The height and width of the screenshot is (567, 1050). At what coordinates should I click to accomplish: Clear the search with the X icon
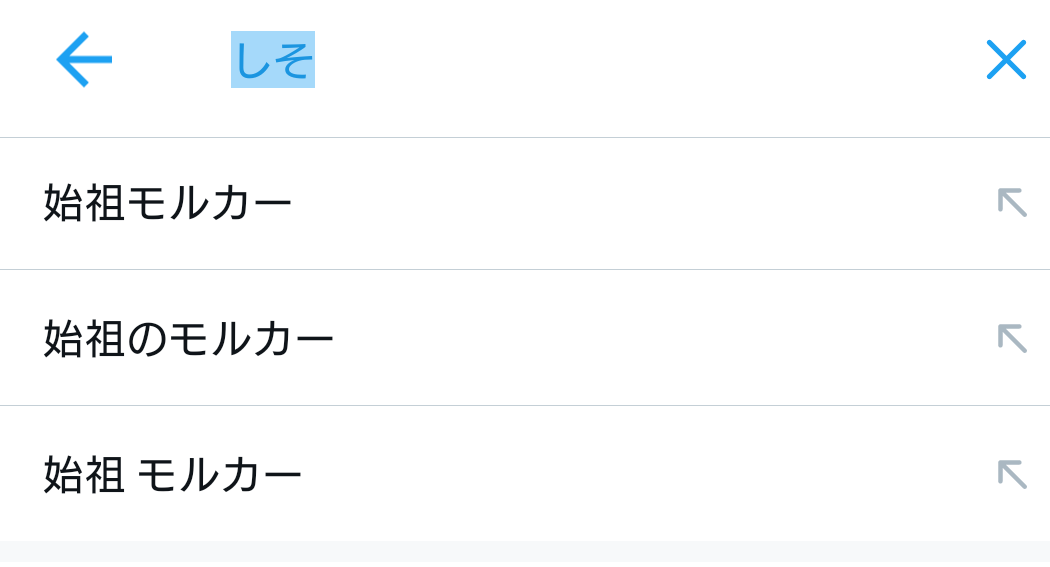[1005, 60]
